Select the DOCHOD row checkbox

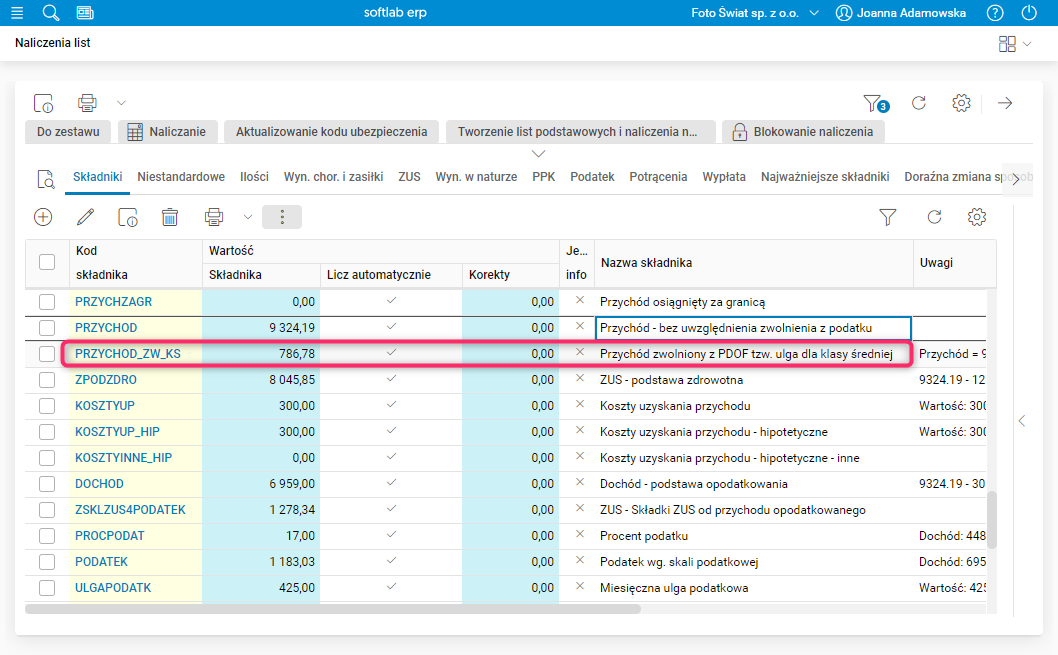click(x=47, y=484)
